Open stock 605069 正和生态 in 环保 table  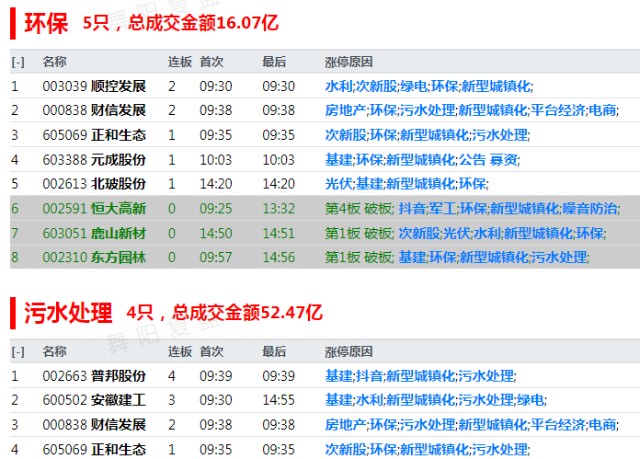pyautogui.click(x=94, y=135)
